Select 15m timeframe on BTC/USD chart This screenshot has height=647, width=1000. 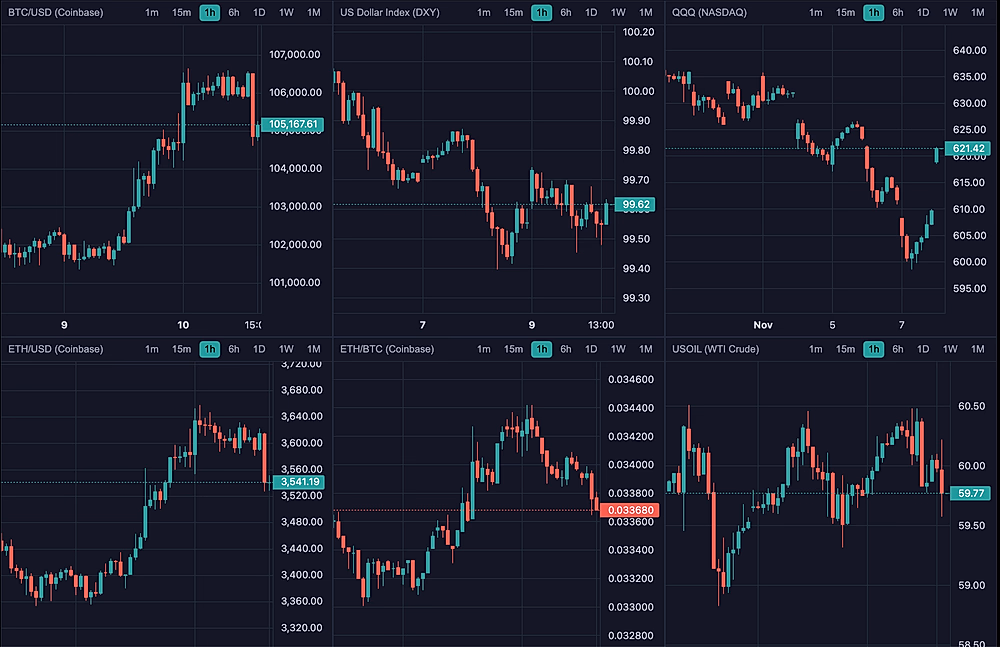point(181,13)
